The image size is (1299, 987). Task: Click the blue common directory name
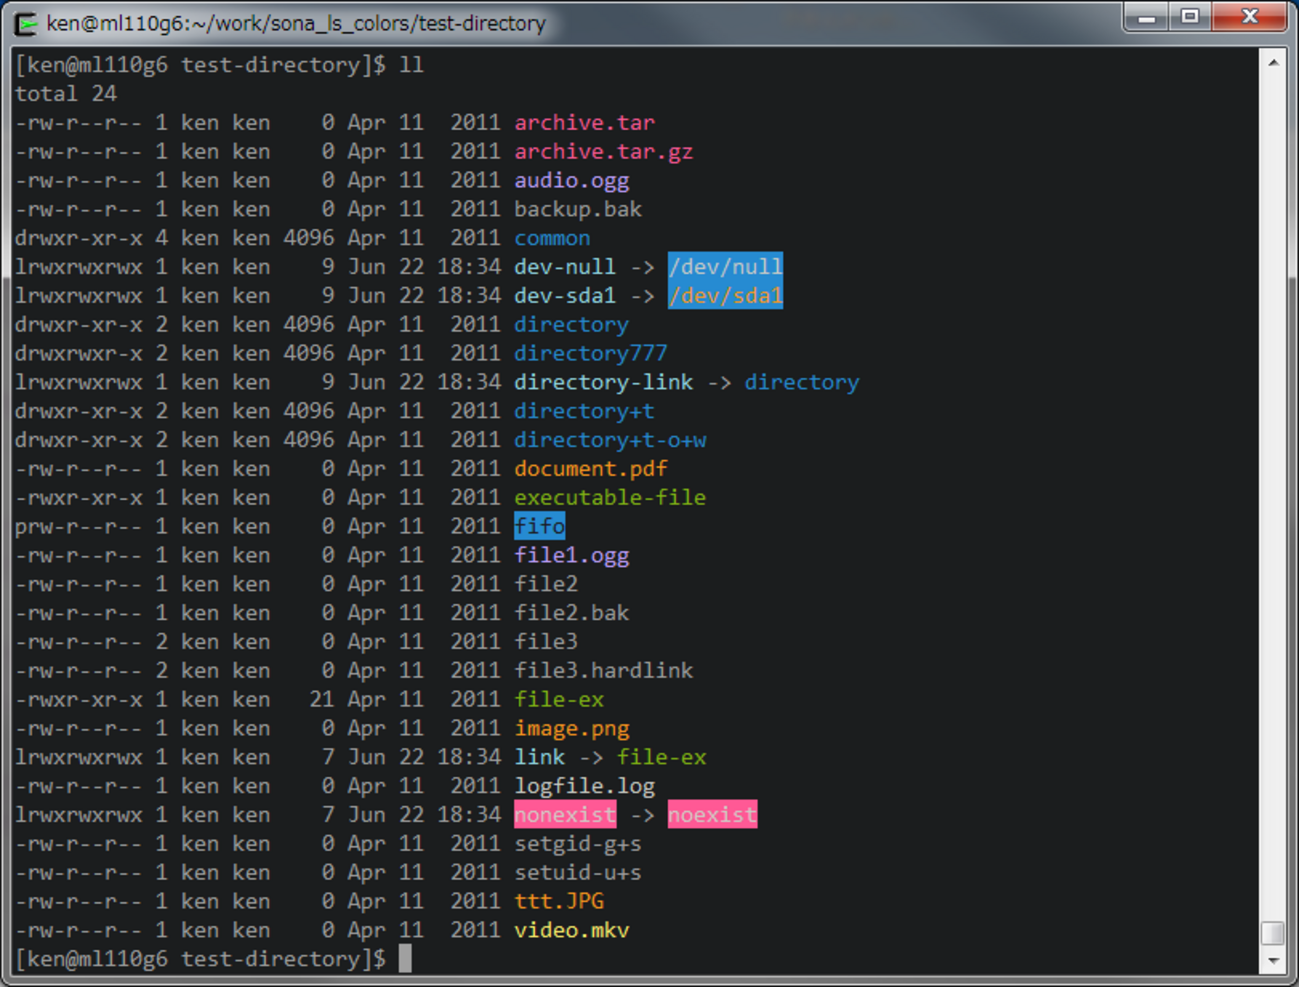[x=552, y=239]
